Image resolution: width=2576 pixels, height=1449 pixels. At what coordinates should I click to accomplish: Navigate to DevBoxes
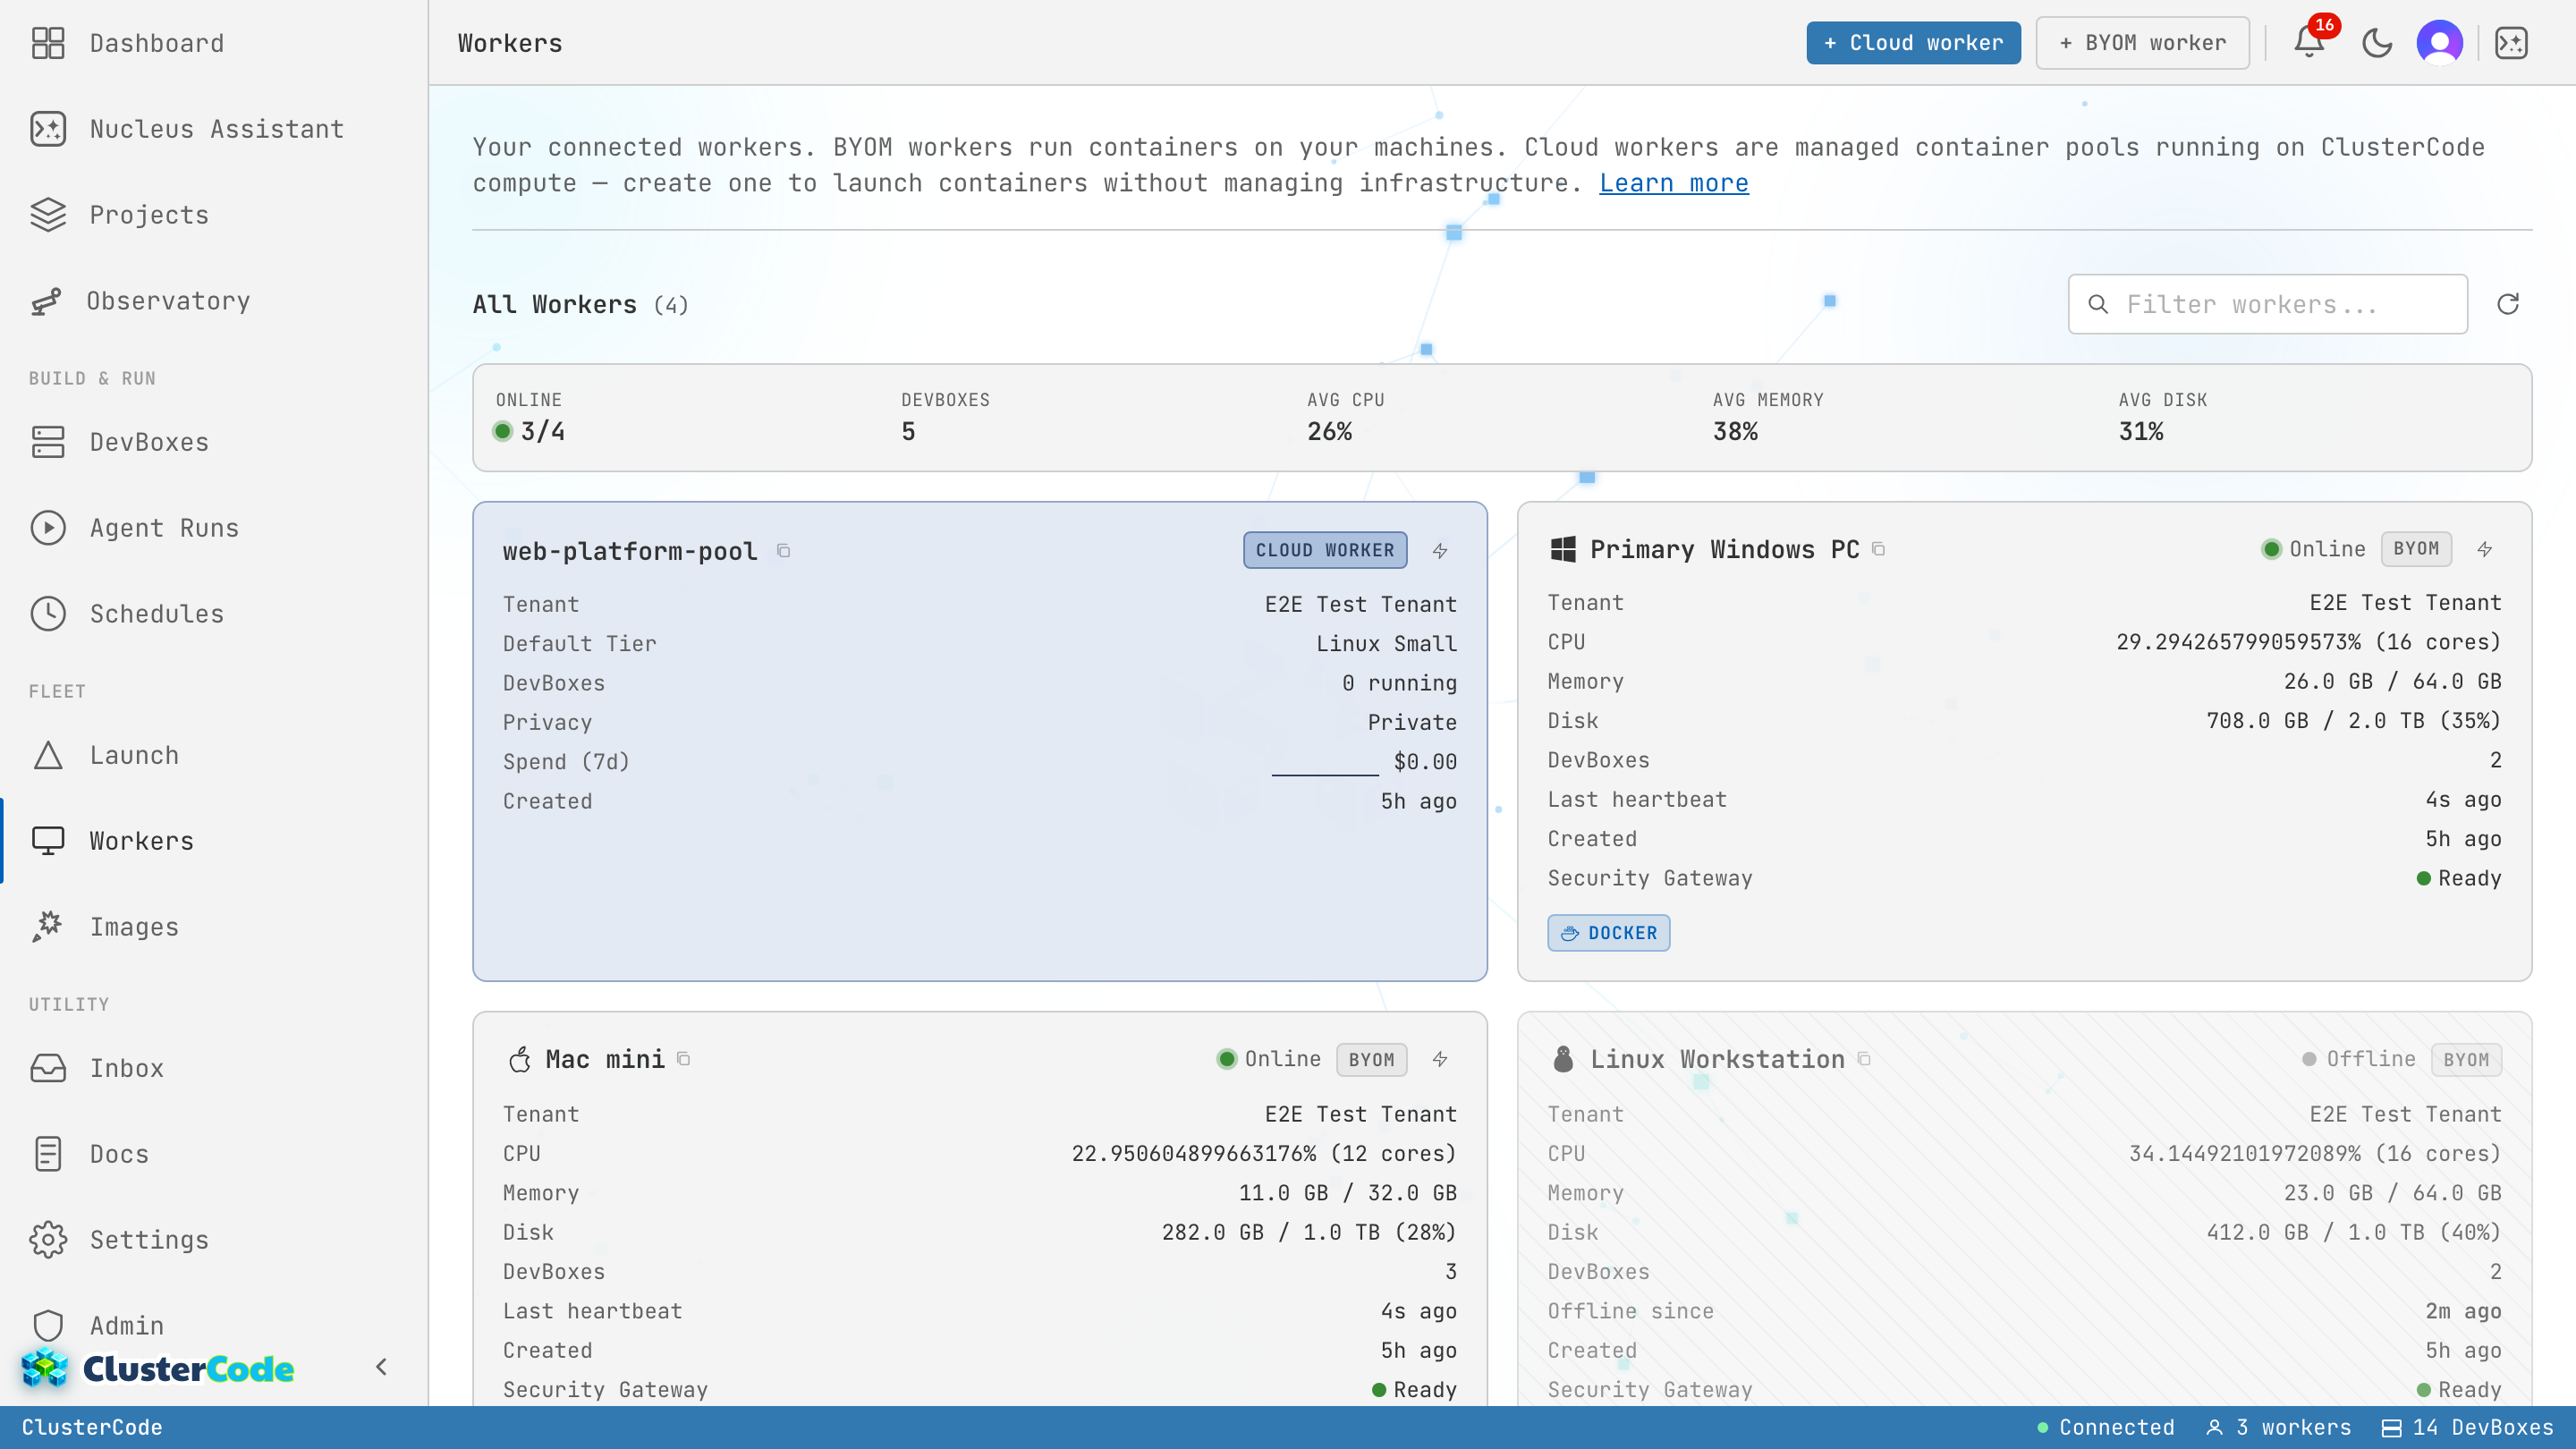click(x=214, y=442)
